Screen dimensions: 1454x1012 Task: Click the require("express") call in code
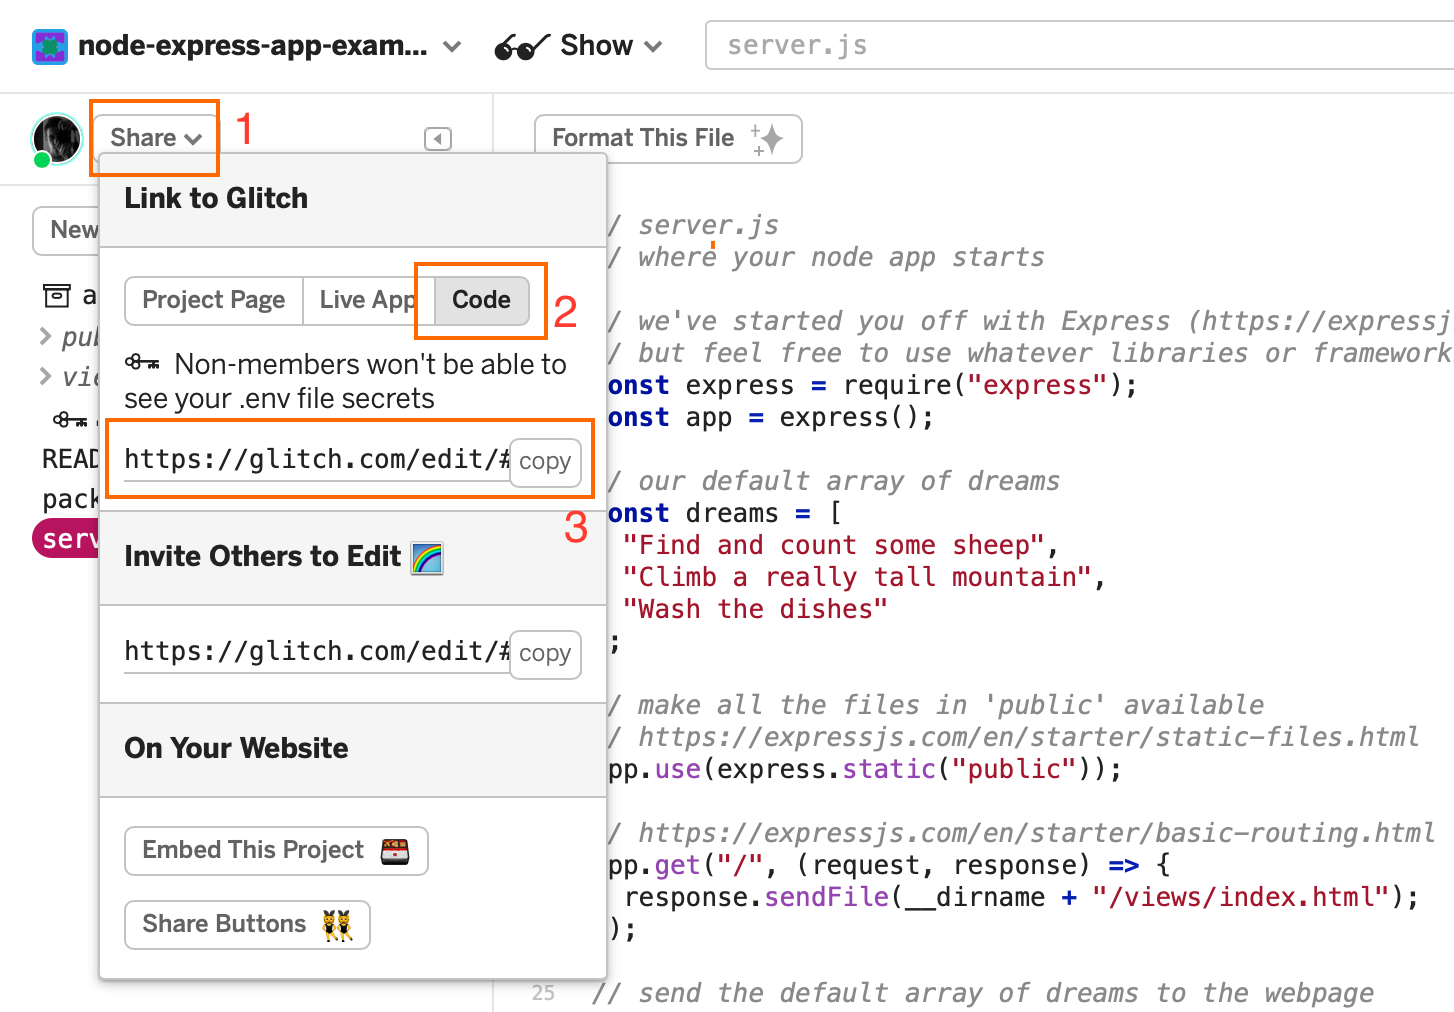point(982,385)
